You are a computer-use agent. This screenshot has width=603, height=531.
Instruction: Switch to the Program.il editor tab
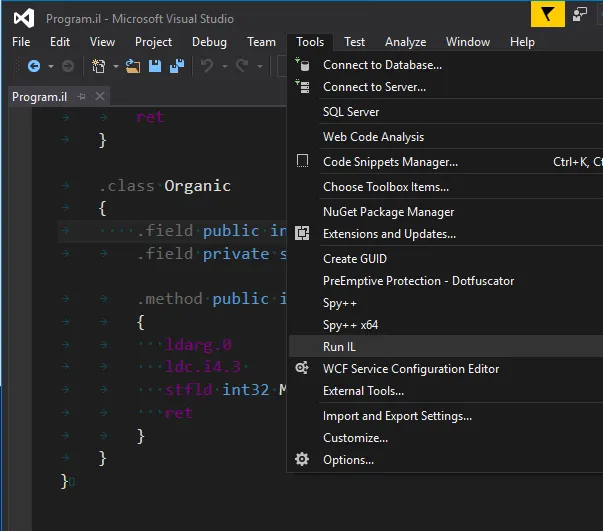point(40,97)
